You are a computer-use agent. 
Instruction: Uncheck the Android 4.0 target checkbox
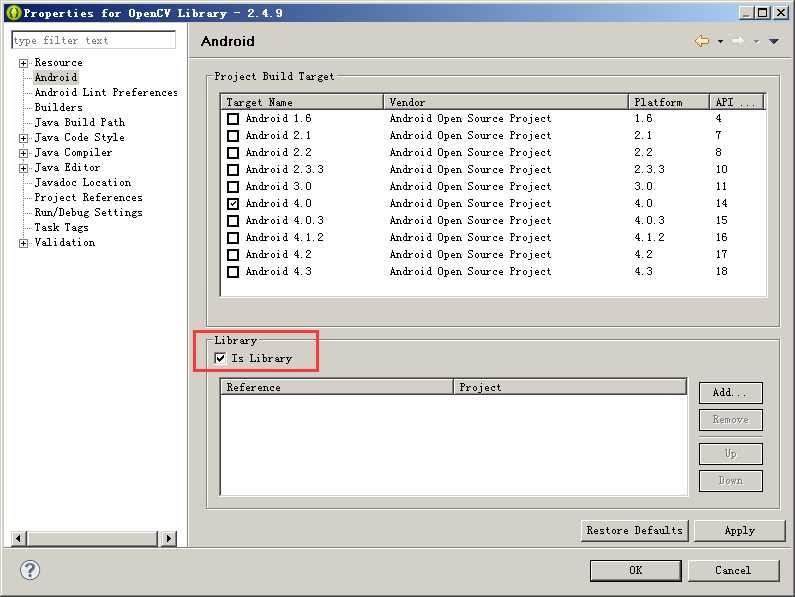point(233,204)
